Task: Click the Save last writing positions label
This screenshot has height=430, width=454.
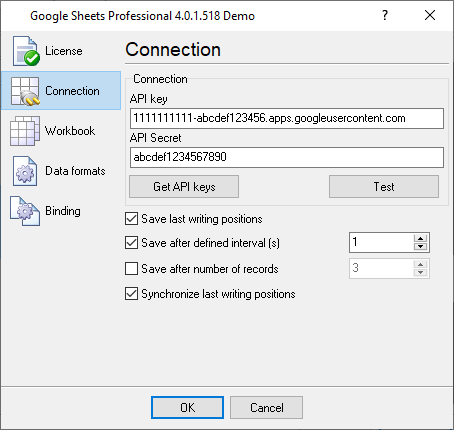Action: tap(202, 219)
